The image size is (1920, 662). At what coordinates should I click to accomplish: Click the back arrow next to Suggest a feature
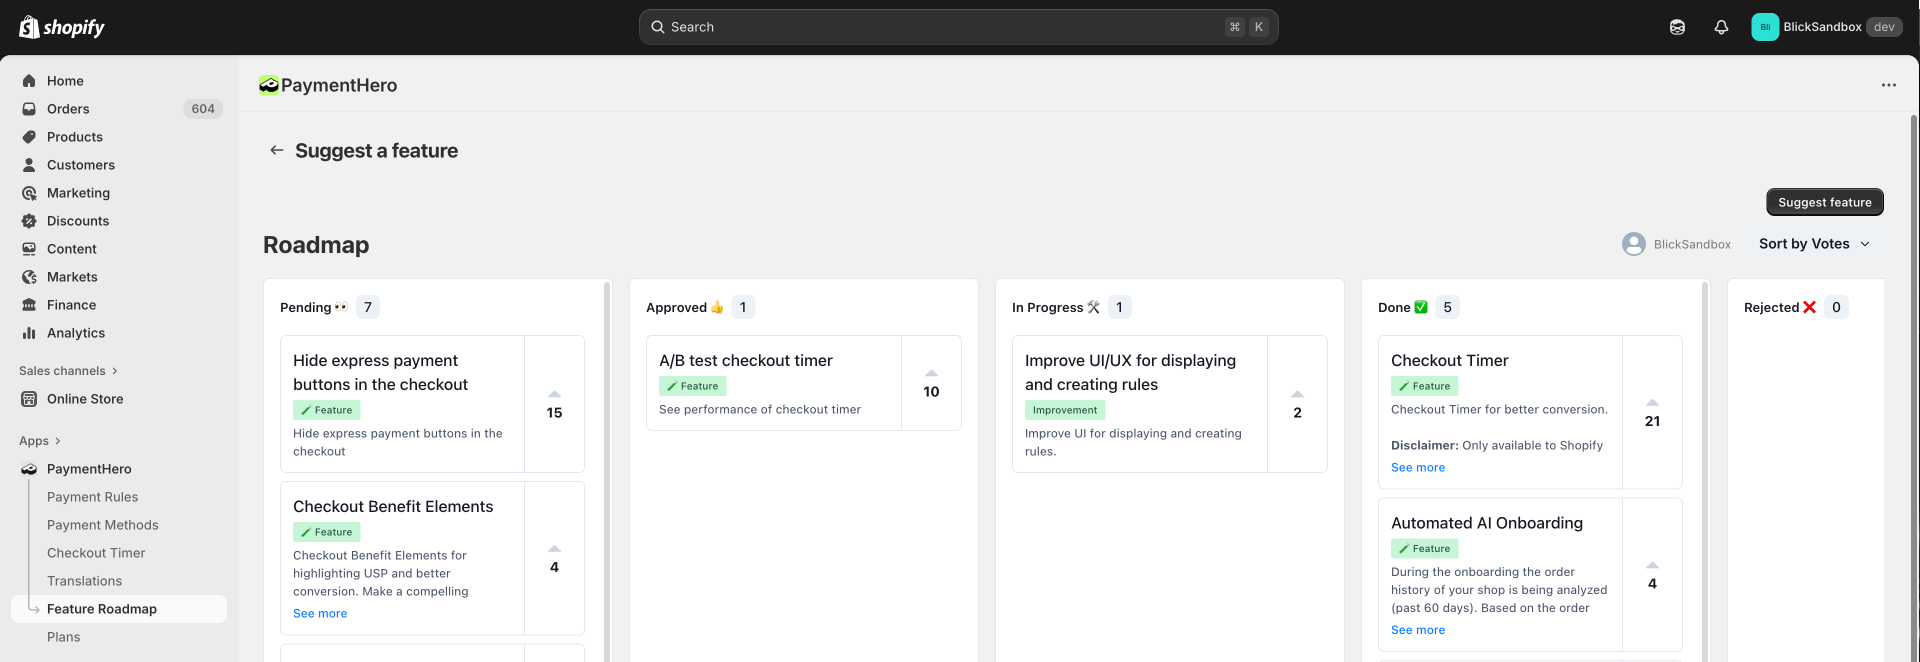click(x=277, y=150)
